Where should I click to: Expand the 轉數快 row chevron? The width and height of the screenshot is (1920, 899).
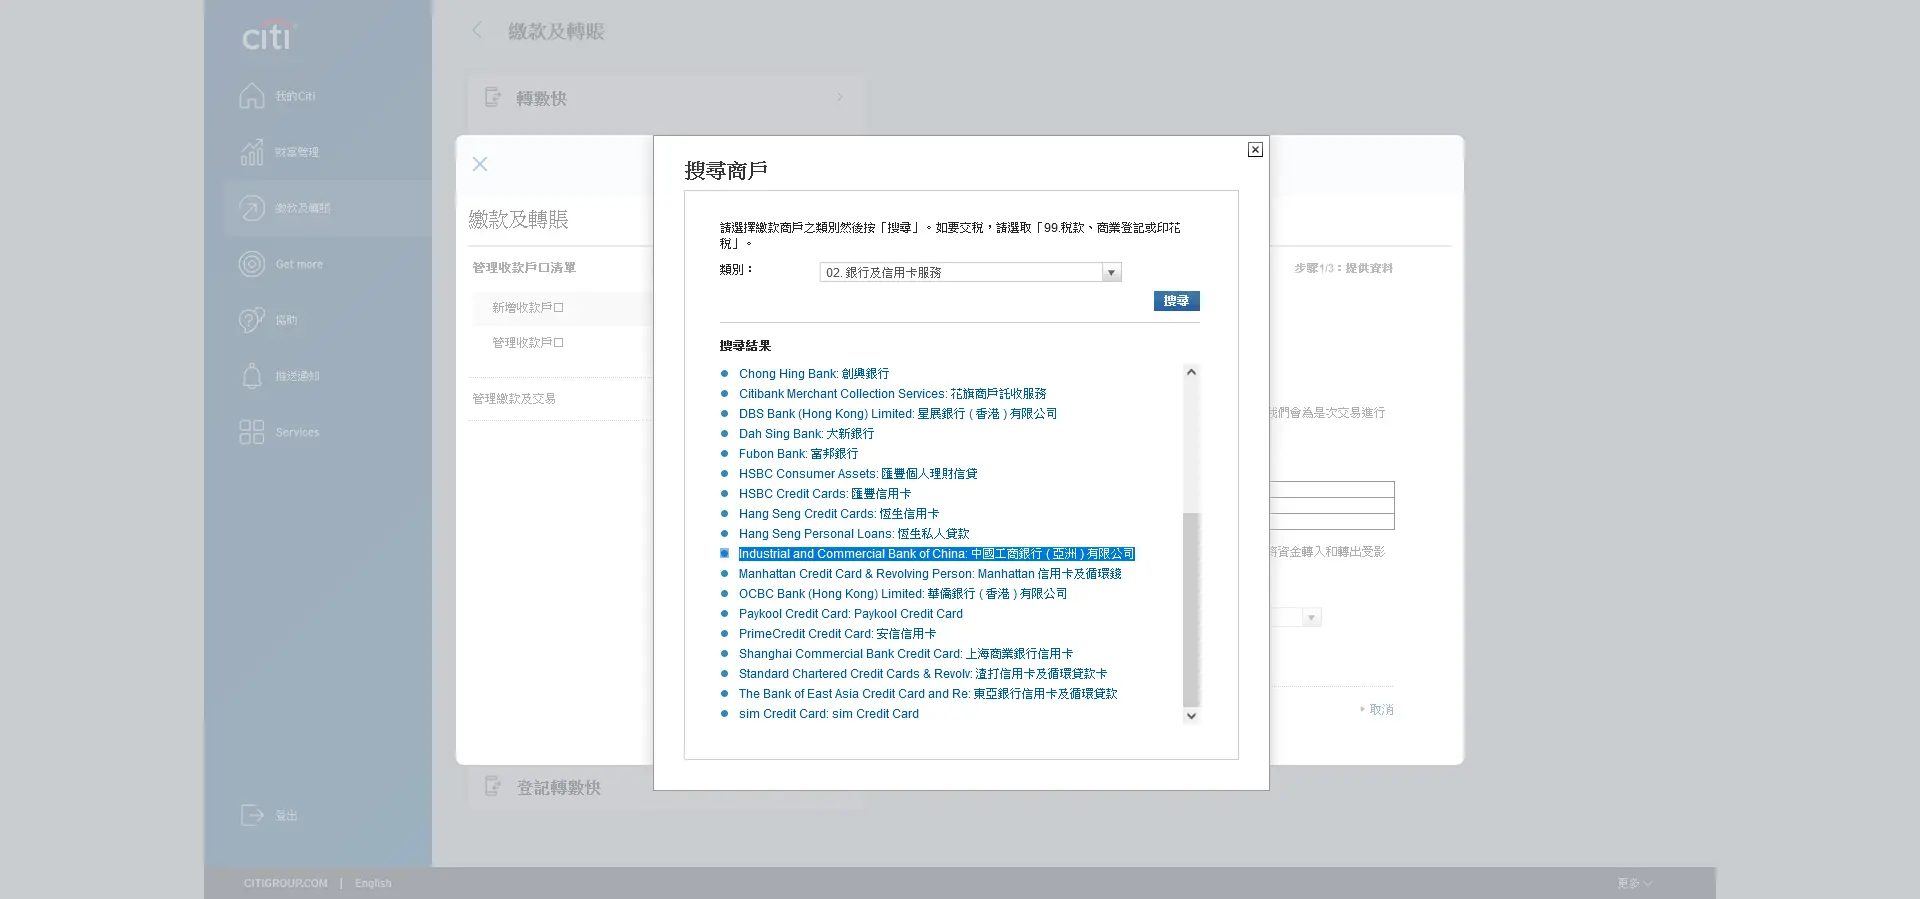click(840, 97)
